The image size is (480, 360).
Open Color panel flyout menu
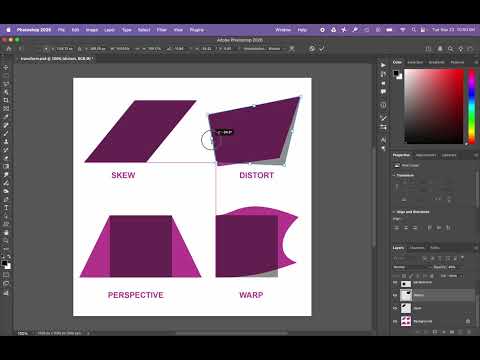click(475, 62)
